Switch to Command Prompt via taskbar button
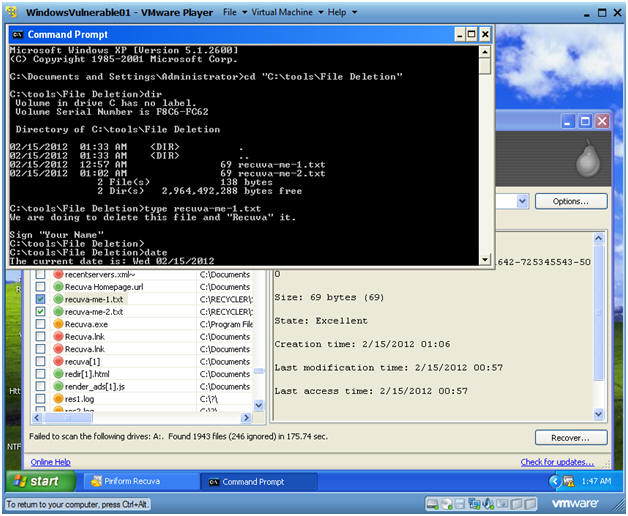Image resolution: width=628 pixels, height=516 pixels. pos(258,481)
